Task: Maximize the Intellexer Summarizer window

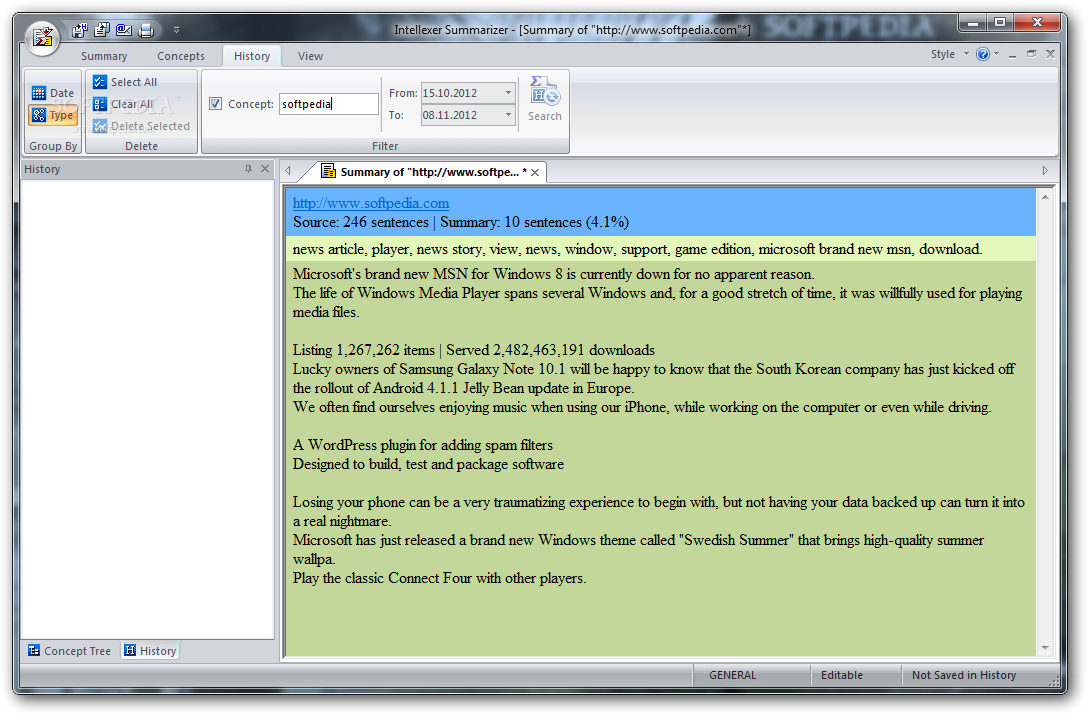Action: (1000, 23)
